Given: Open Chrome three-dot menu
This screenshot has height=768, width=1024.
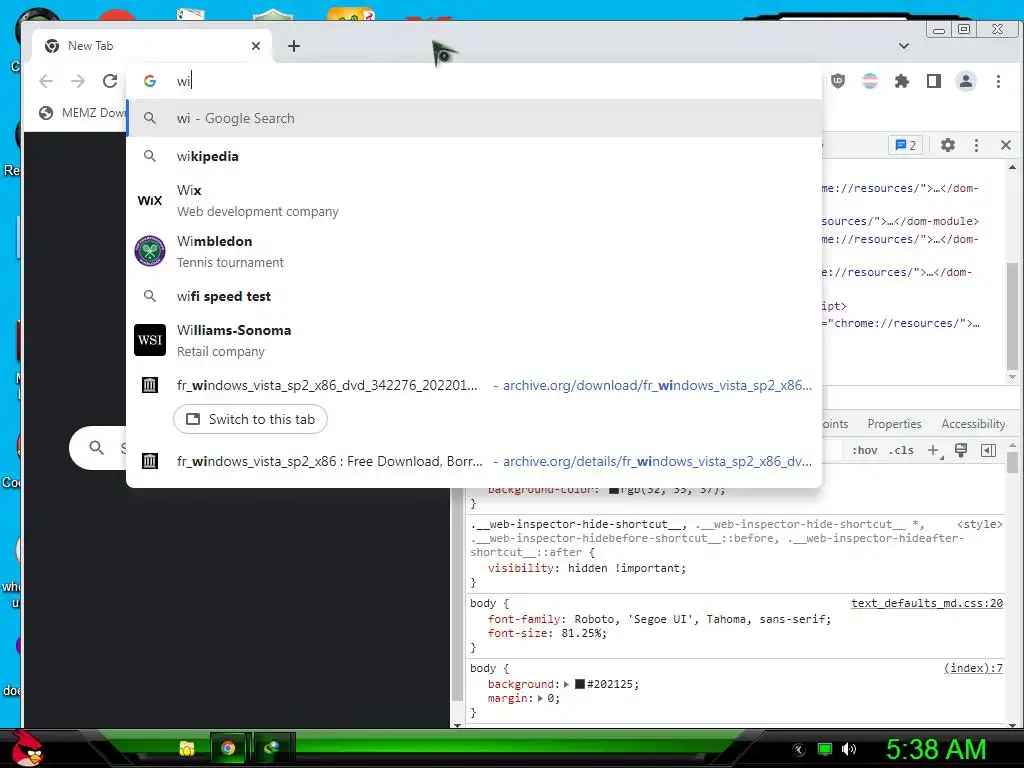Looking at the screenshot, I should pos(998,81).
